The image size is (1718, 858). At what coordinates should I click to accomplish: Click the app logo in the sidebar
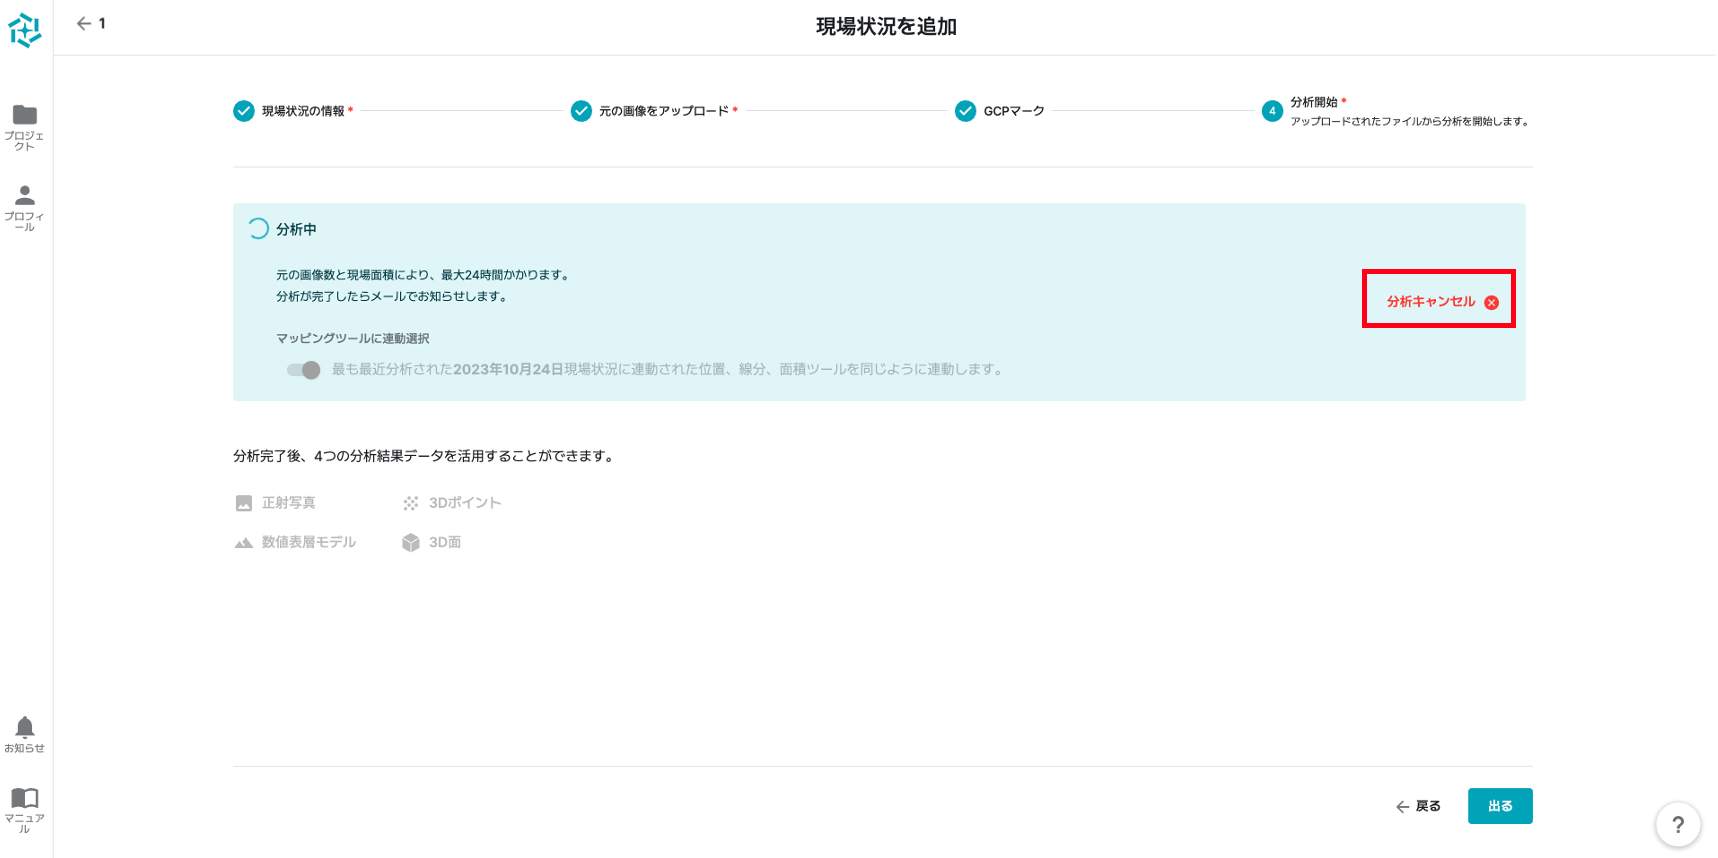(25, 31)
